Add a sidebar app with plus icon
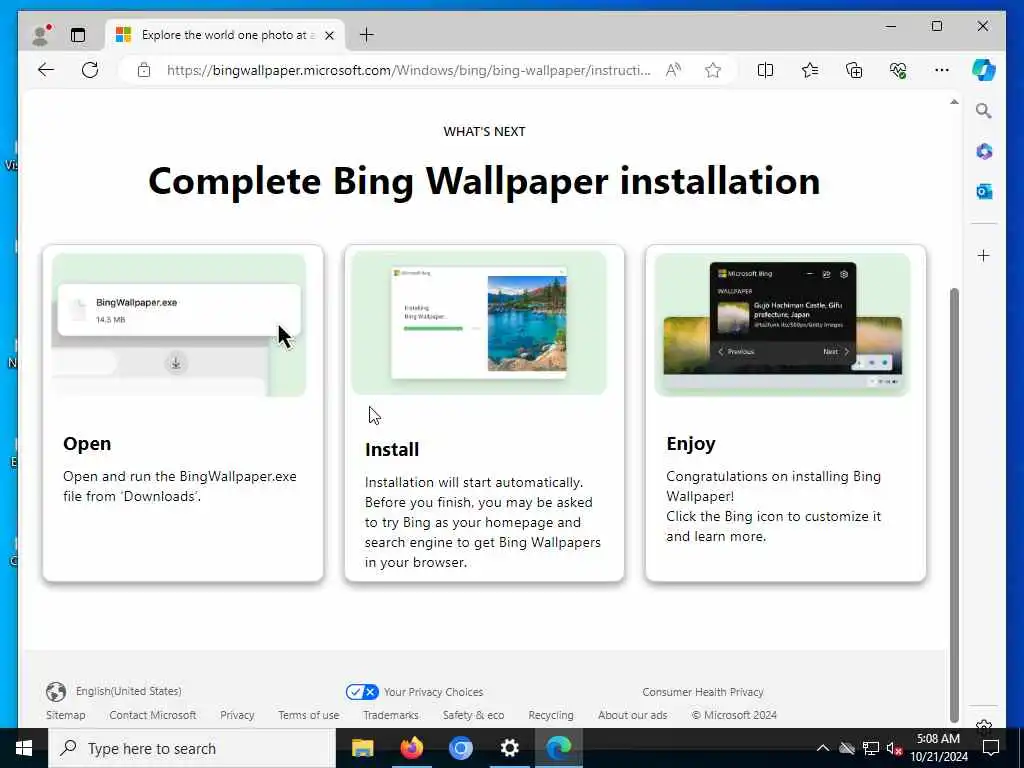This screenshot has width=1024, height=768. [984, 255]
